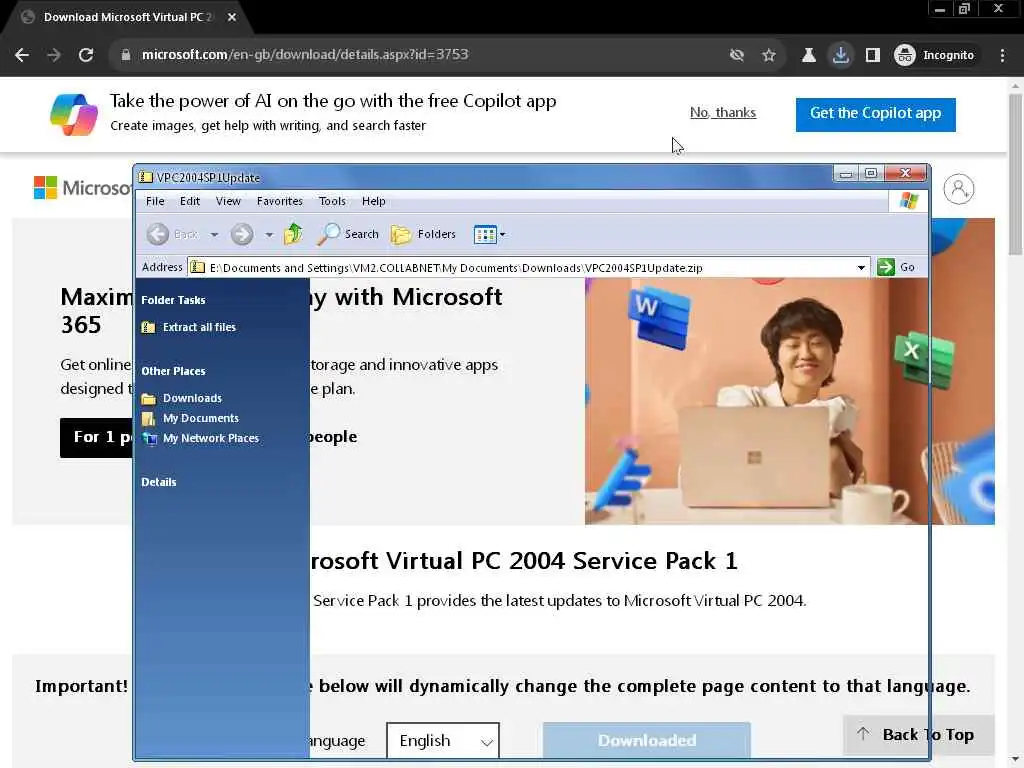Expand Forward history dropdown arrow

point(269,234)
